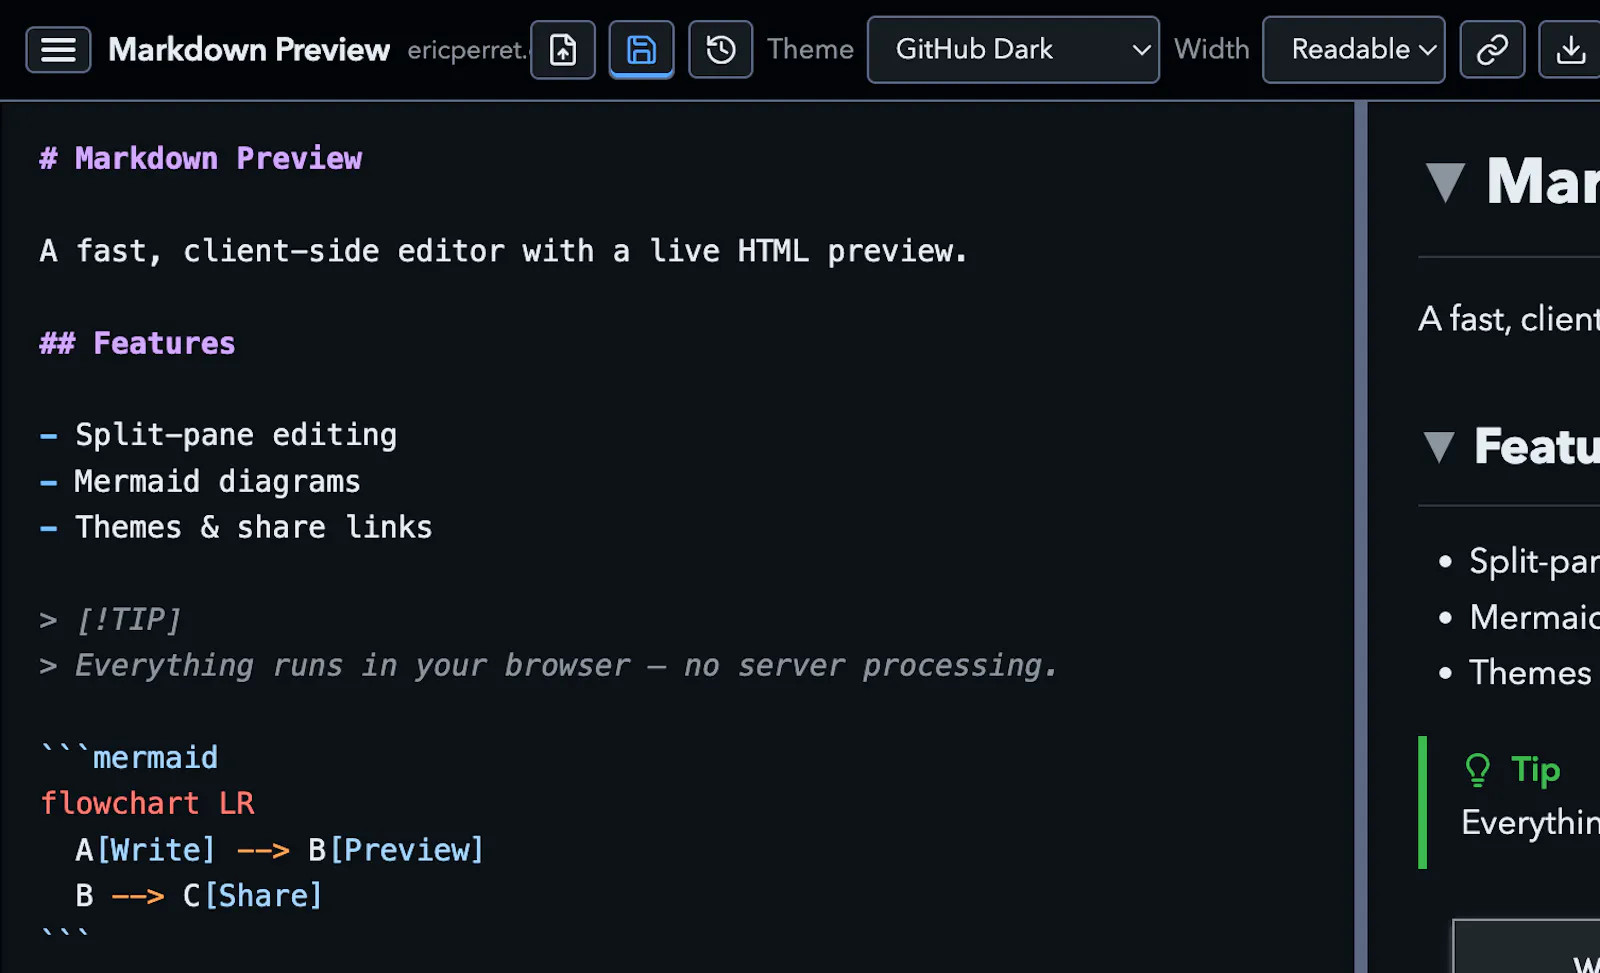Click the 'Mermaid diagrams' editor line
The width and height of the screenshot is (1600, 973).
point(200,481)
